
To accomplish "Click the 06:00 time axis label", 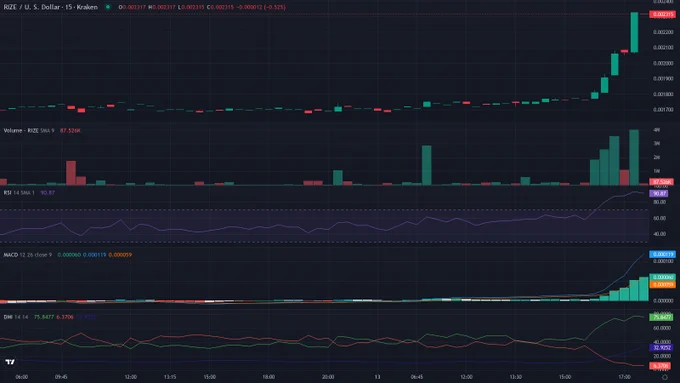I will pos(22,377).
